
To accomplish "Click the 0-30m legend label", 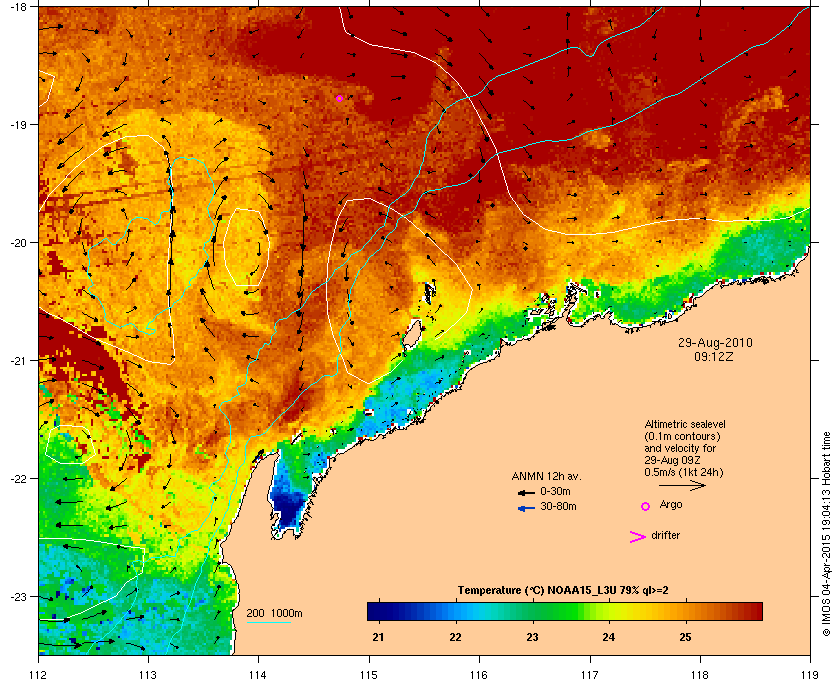I will coord(555,491).
